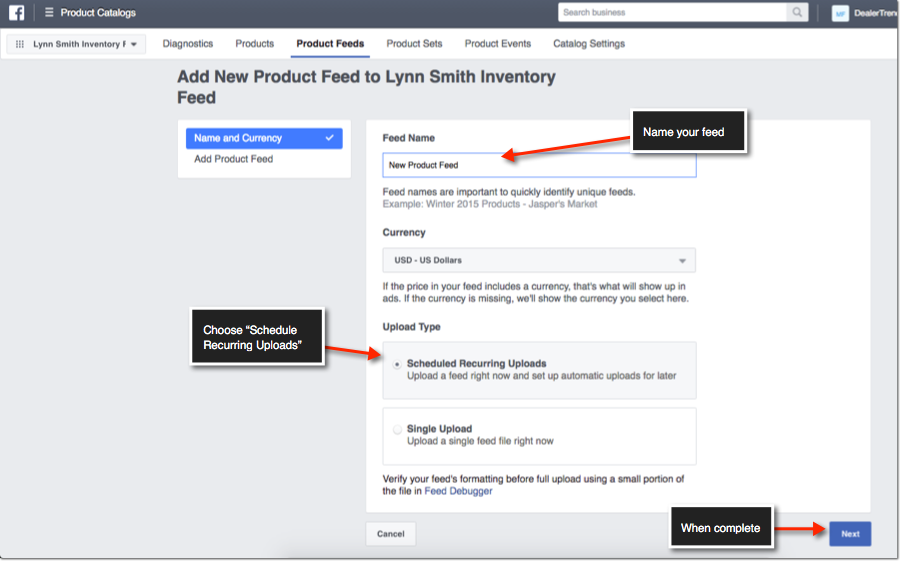Click the 'Example: Winter 2015 Products' hint text
The width and height of the screenshot is (900, 561).
[490, 204]
